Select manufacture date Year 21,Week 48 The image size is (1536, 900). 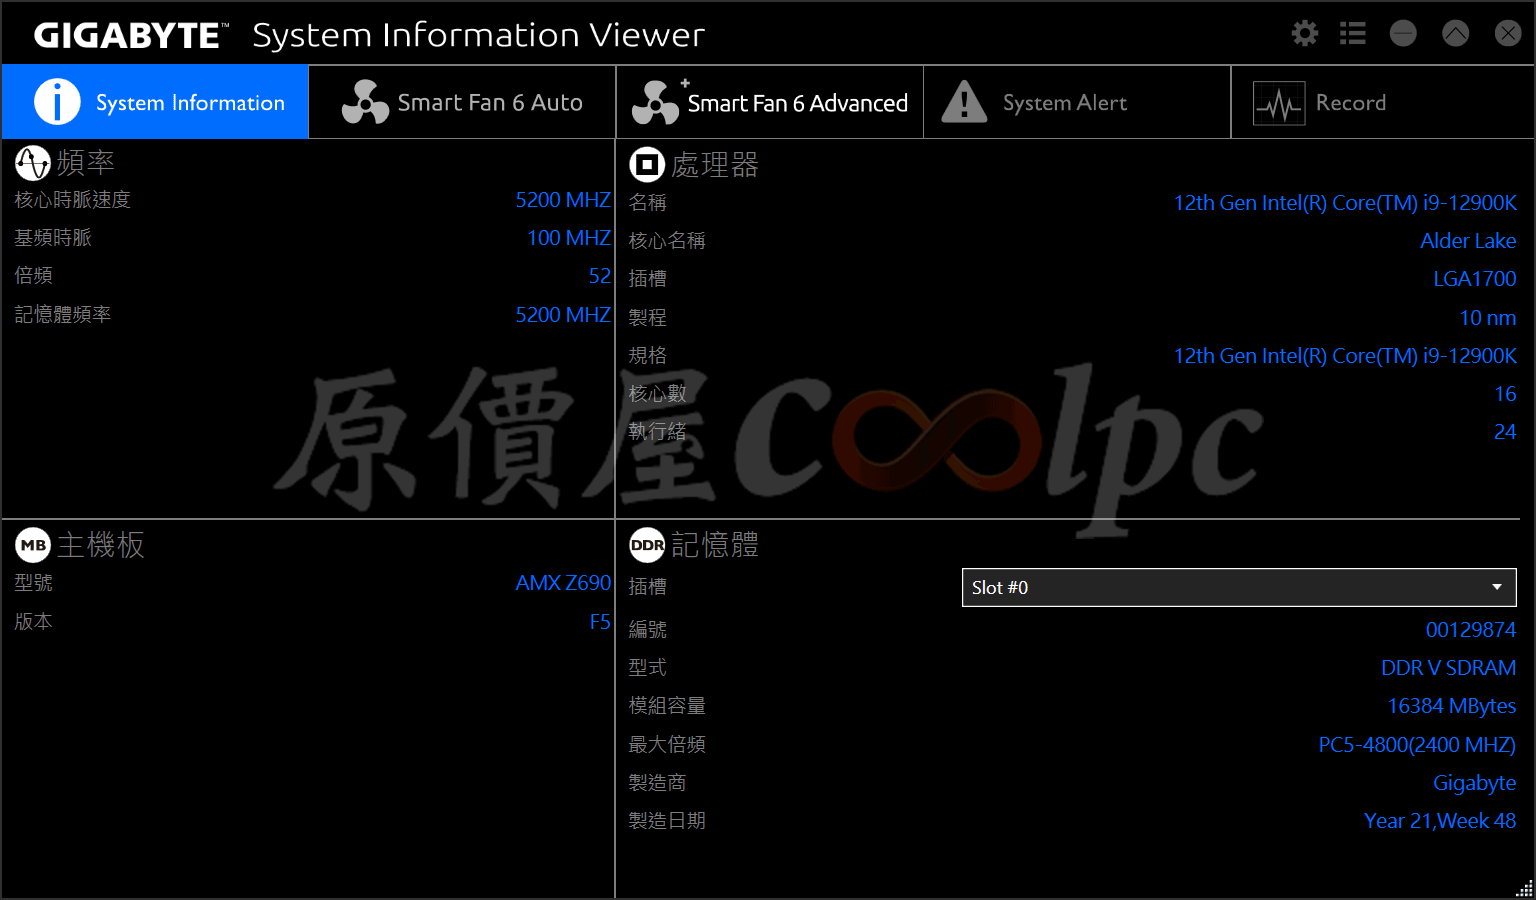tap(1440, 821)
